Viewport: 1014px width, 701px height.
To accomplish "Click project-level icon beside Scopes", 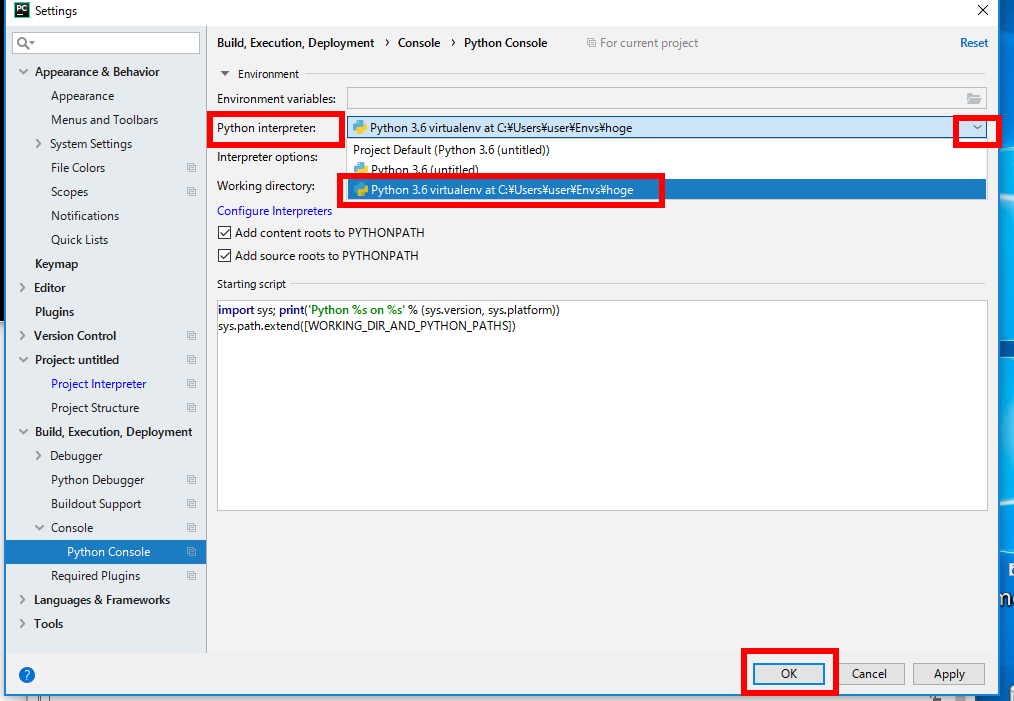I will (x=191, y=191).
